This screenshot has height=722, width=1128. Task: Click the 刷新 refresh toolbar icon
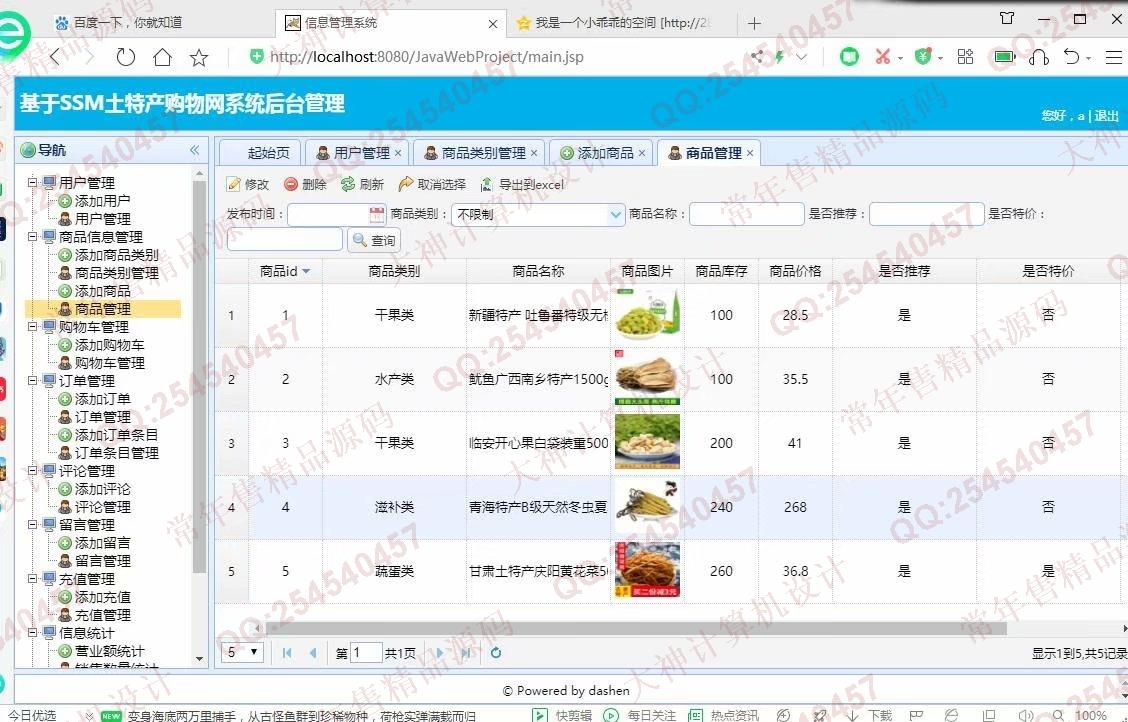pos(348,184)
